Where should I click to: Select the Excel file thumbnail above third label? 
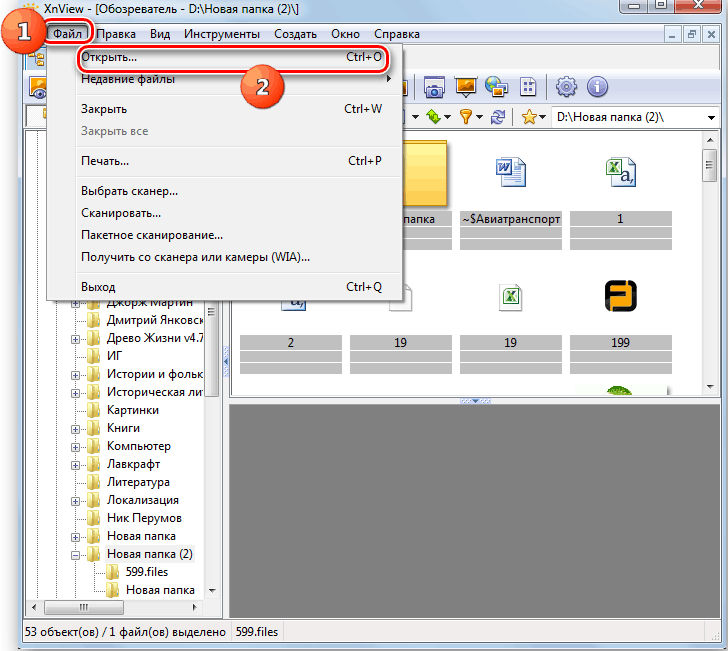510,297
